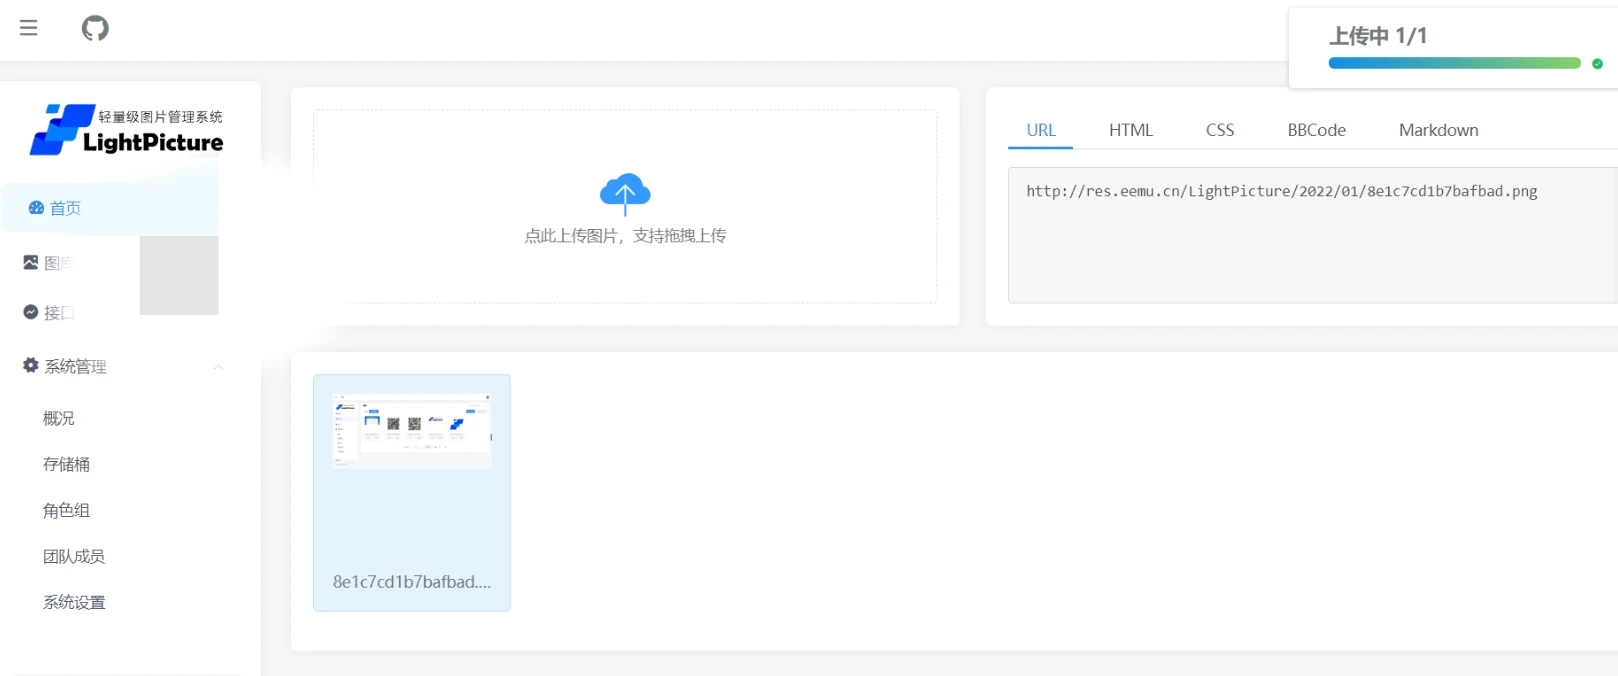The width and height of the screenshot is (1618, 676).
Task: Click the image URL text box
Action: click(x=1313, y=235)
